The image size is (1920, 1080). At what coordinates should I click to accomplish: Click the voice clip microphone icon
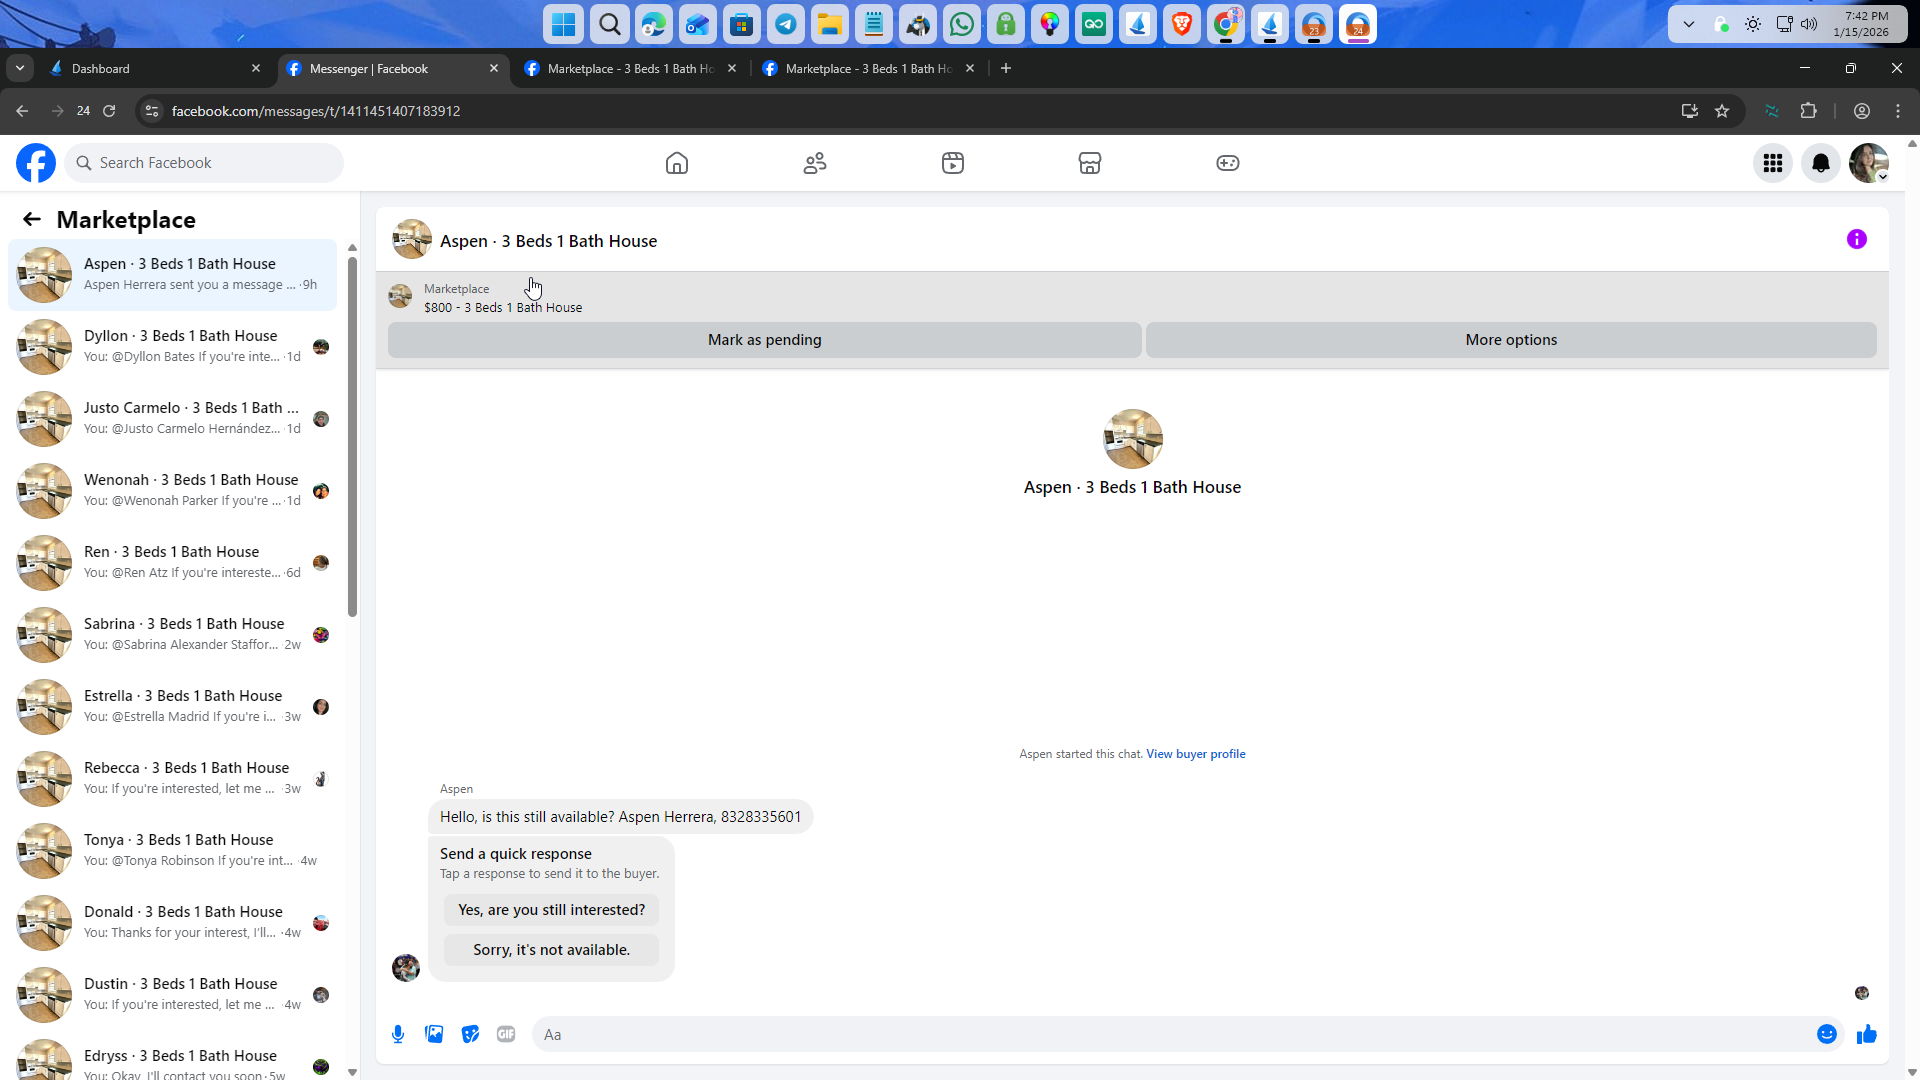pyautogui.click(x=398, y=1034)
